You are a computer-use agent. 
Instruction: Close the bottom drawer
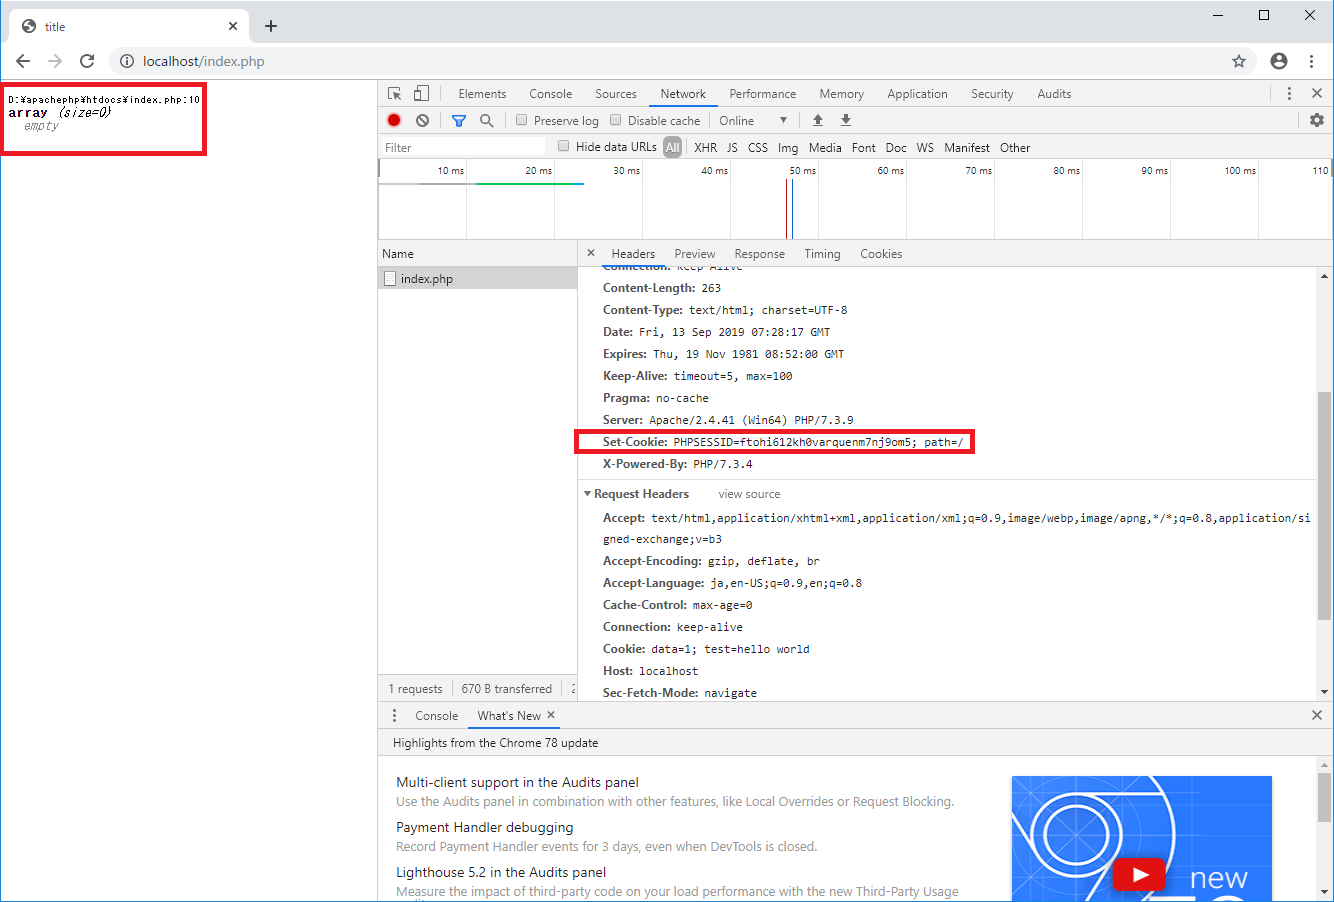(1317, 715)
